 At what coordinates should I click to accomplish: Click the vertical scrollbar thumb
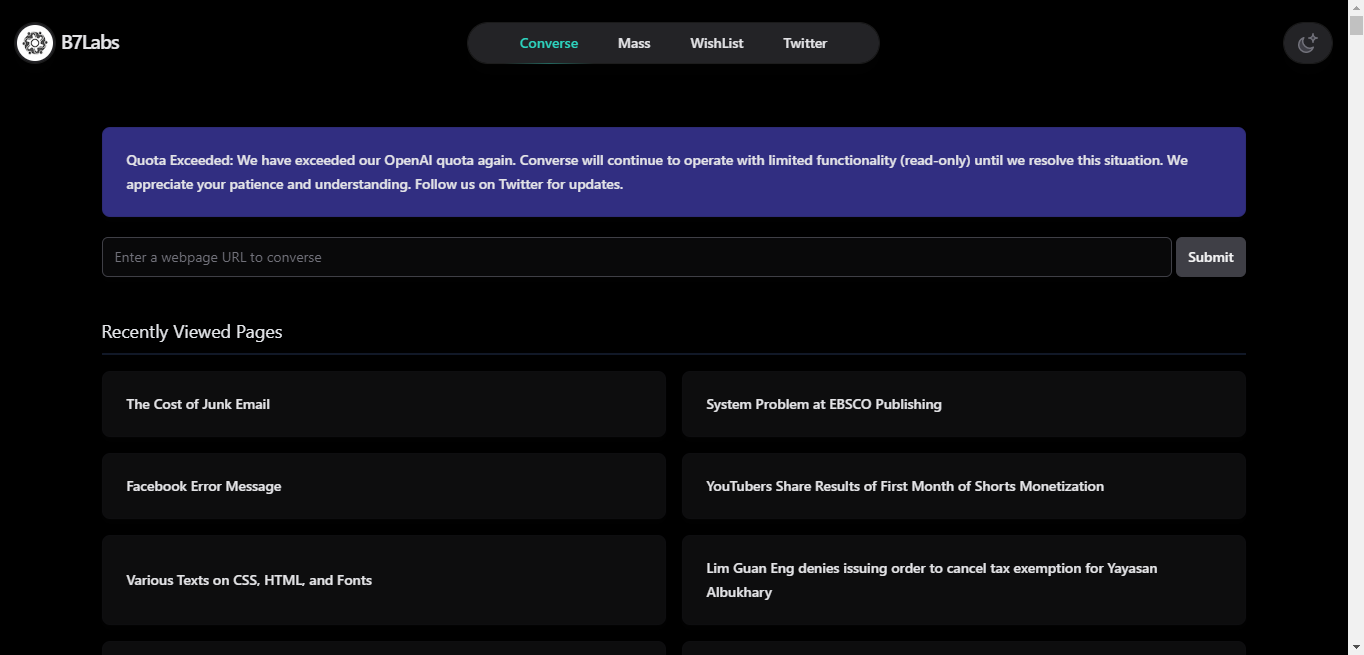pos(1356,26)
